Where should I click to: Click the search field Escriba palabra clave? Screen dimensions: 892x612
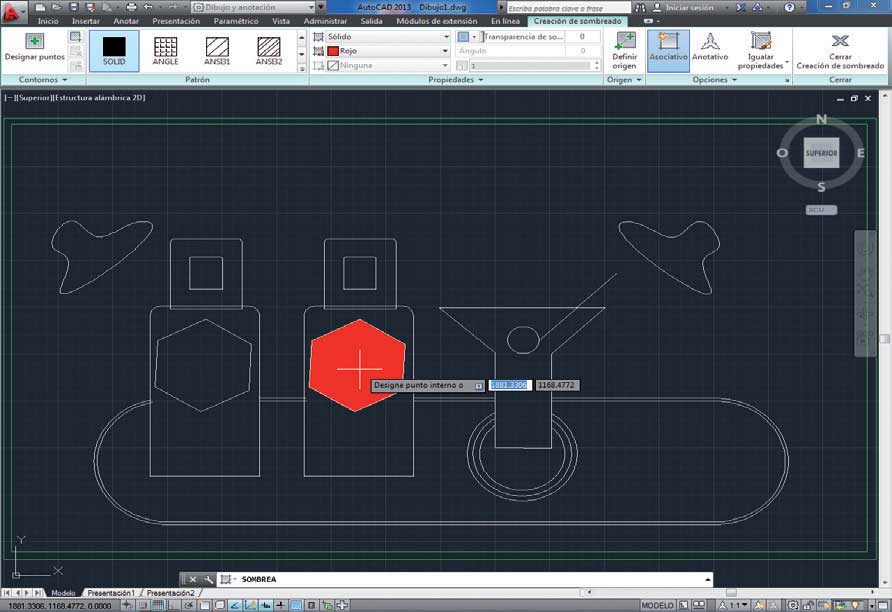[x=568, y=8]
